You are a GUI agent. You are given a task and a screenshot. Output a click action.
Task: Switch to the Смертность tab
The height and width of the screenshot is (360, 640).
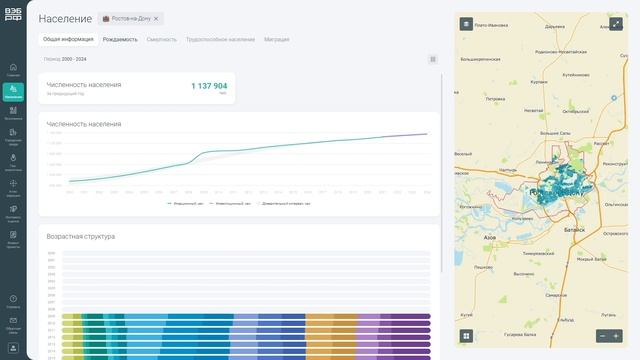pos(162,40)
